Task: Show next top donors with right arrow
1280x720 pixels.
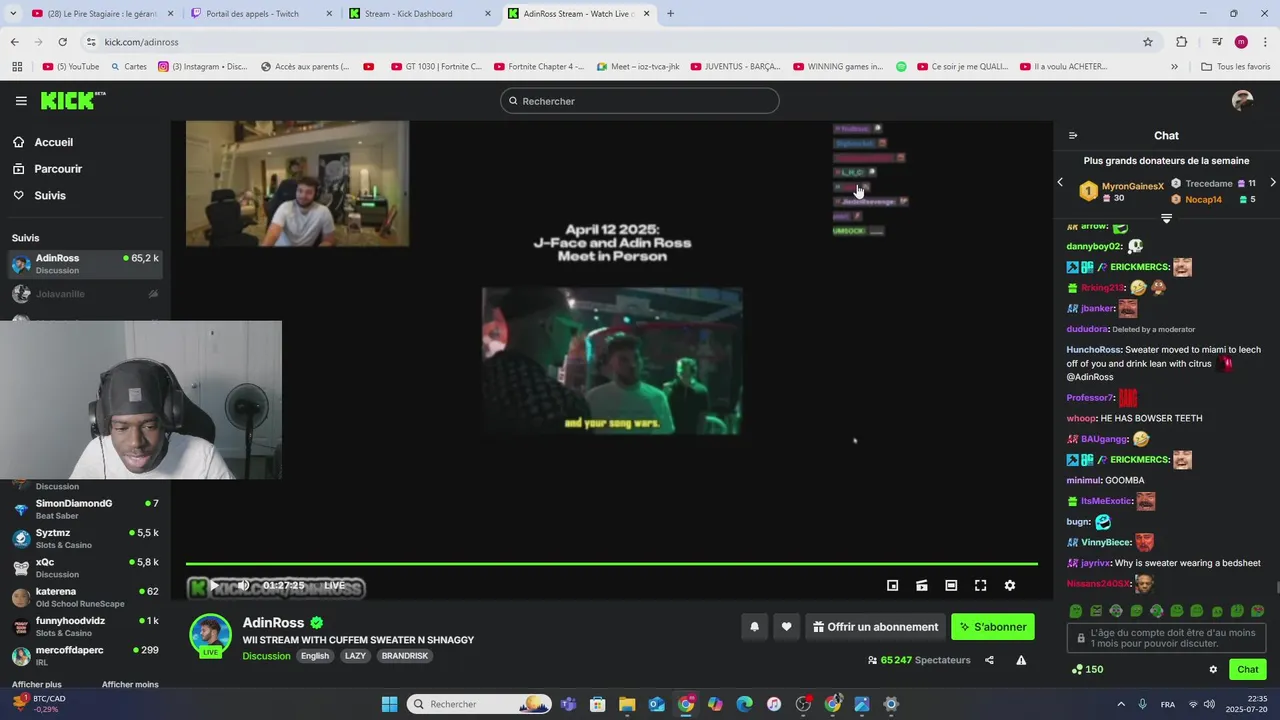Action: tap(1272, 183)
